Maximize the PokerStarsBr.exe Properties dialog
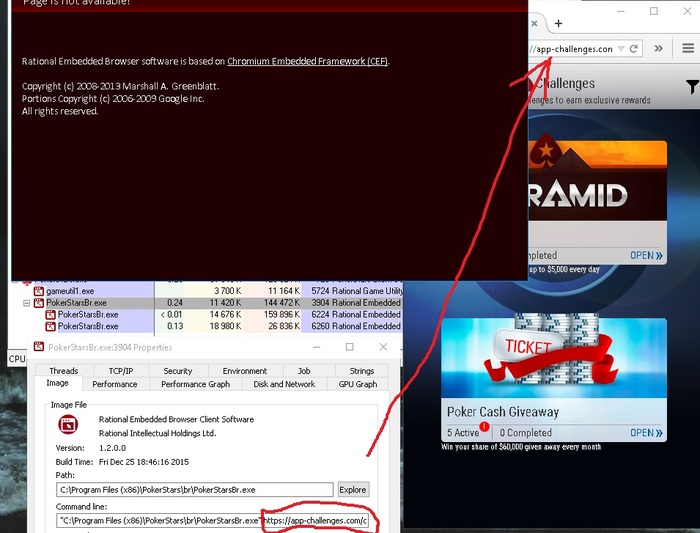The width and height of the screenshot is (700, 533). pos(350,347)
